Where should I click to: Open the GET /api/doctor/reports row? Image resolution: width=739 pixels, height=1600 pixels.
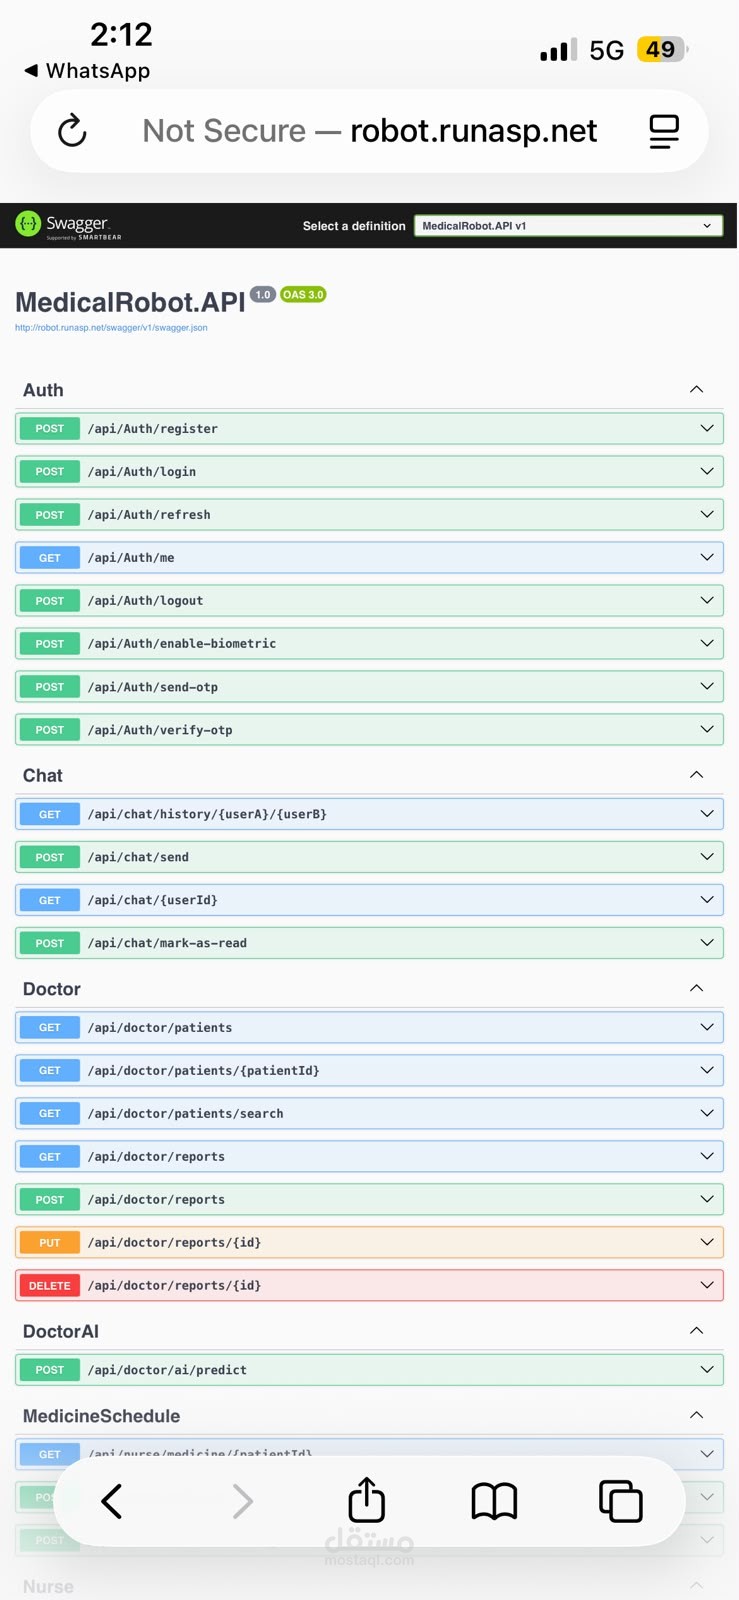click(369, 1157)
